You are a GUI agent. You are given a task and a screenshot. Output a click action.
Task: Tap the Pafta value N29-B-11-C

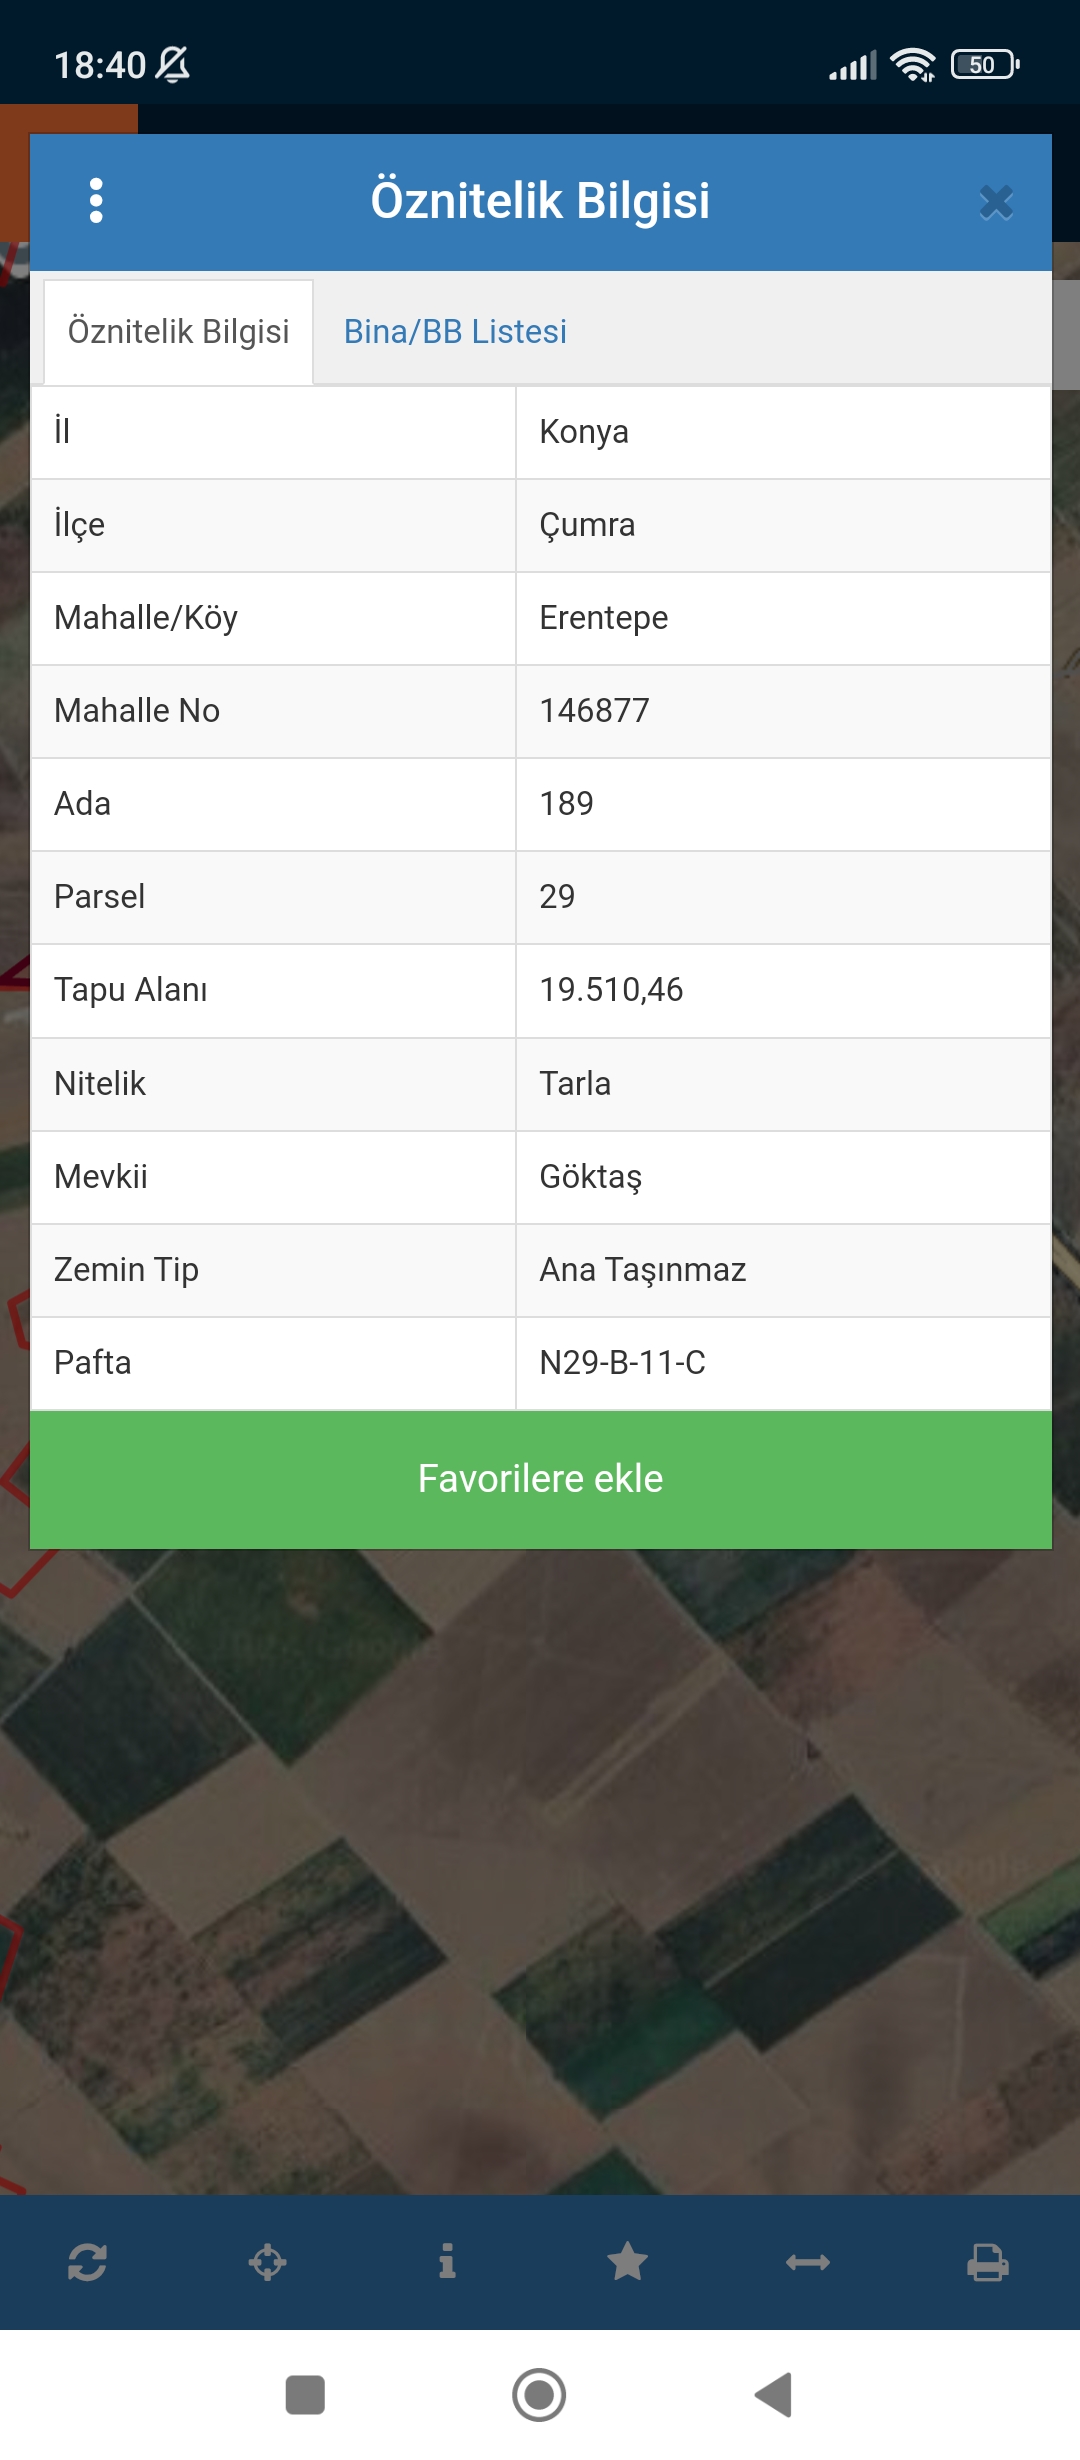[x=622, y=1363]
